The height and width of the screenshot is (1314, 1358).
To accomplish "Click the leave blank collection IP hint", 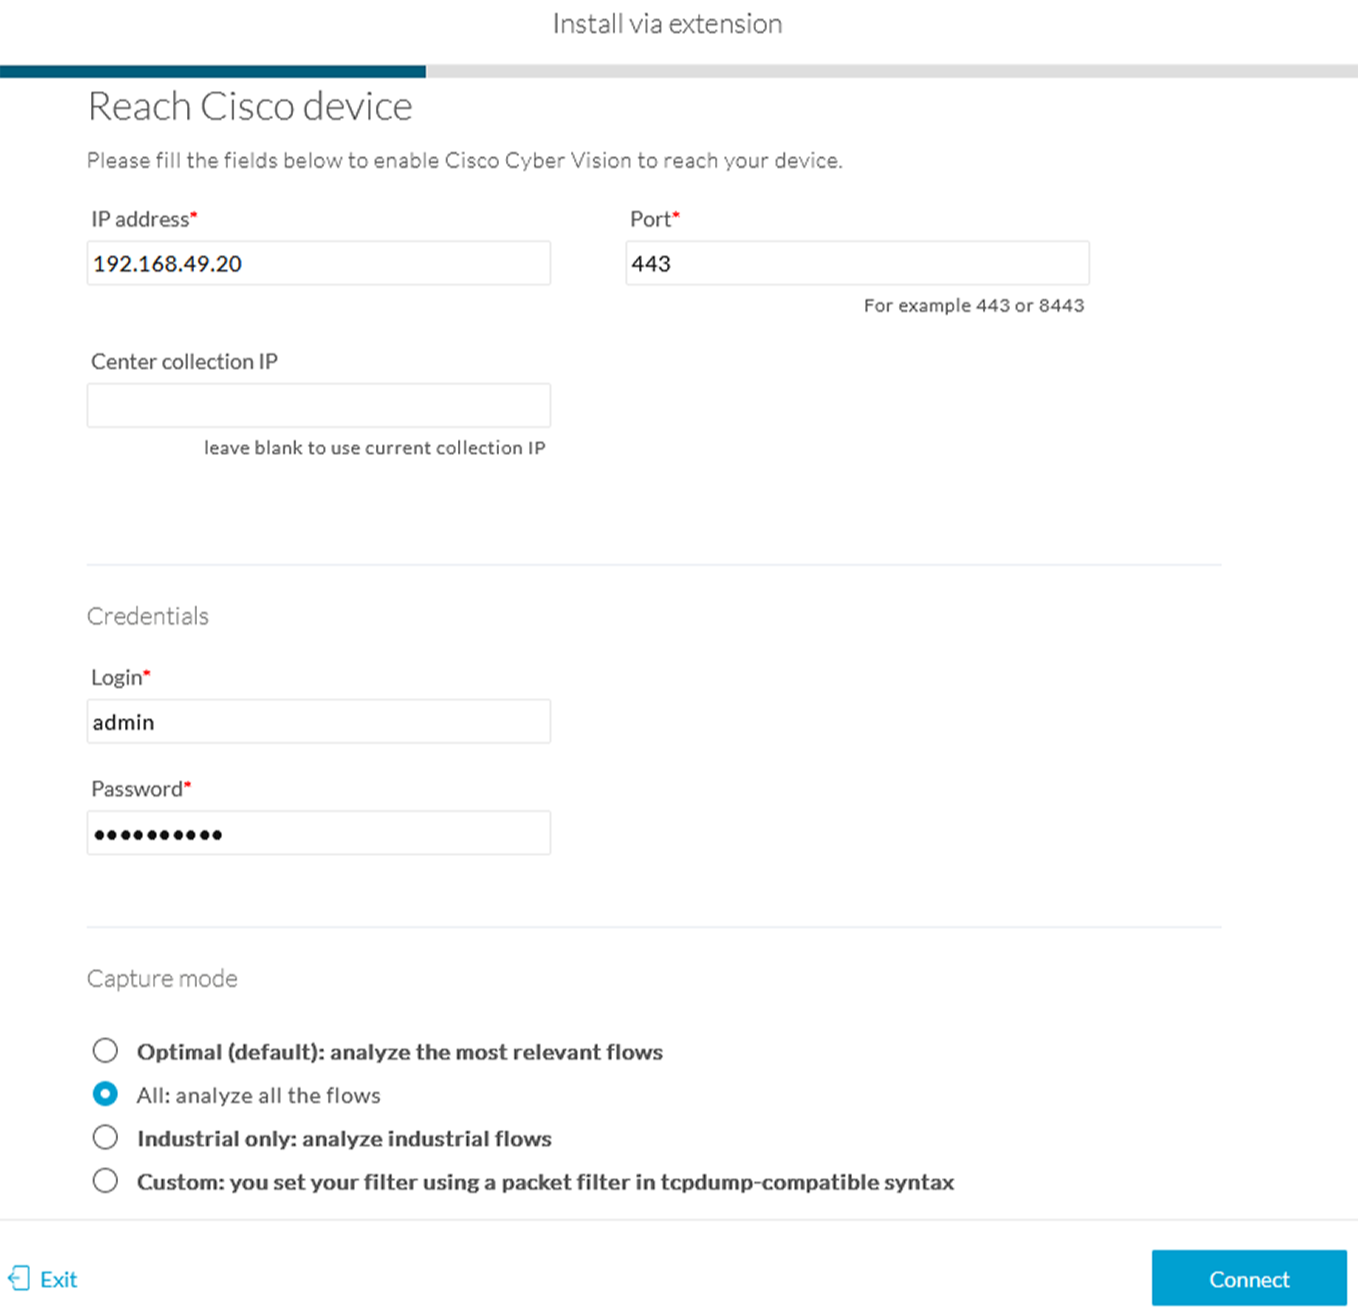I will tap(374, 447).
